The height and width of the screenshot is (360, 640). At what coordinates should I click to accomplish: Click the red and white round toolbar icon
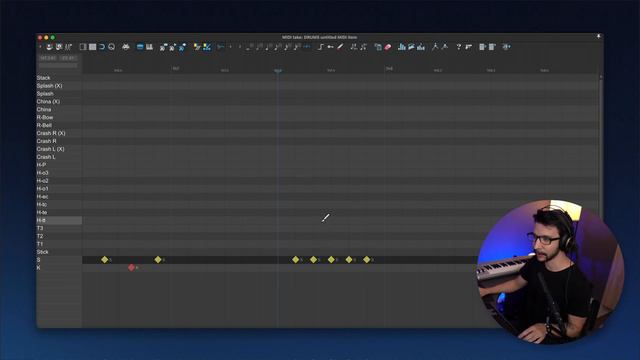[x=49, y=47]
